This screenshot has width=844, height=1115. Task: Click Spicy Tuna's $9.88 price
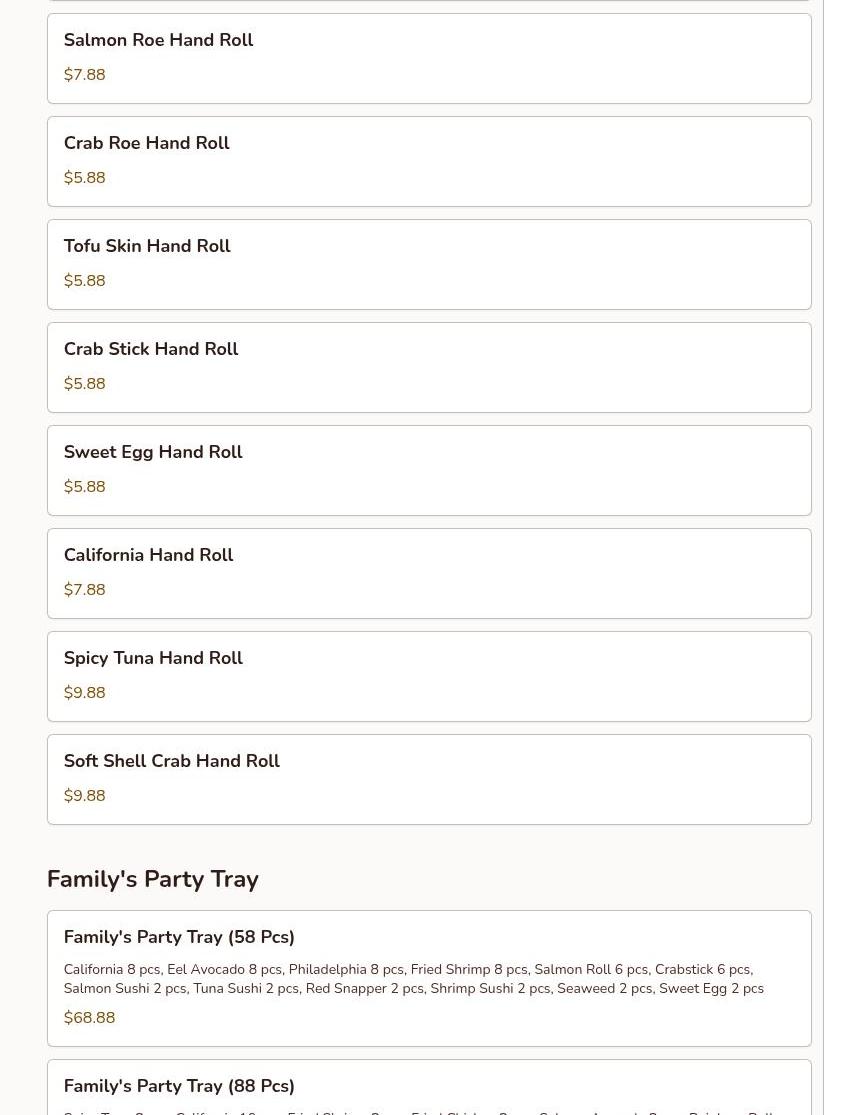click(84, 693)
